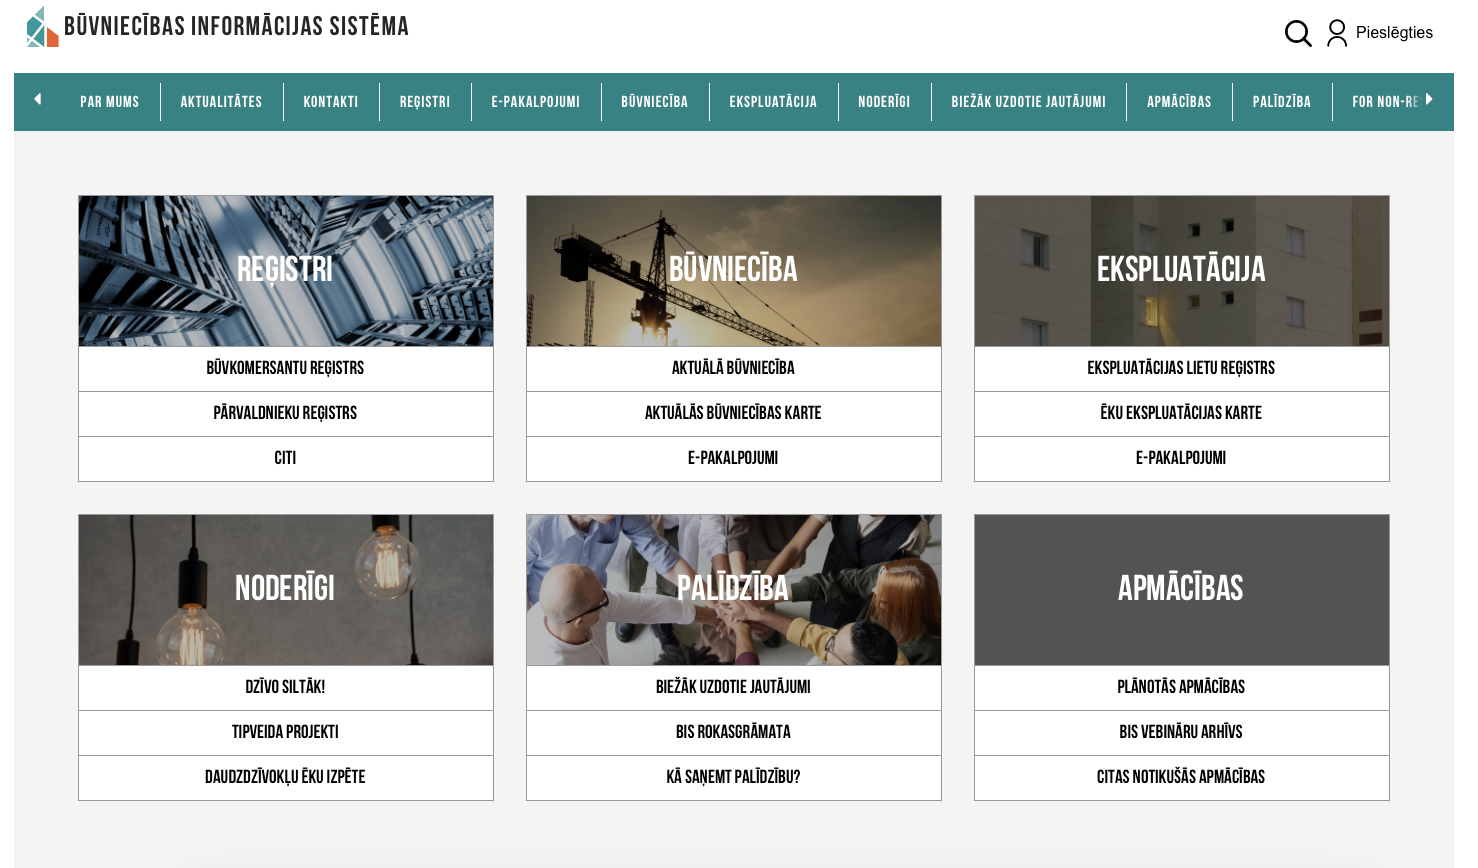This screenshot has height=868, width=1478.
Task: Open Plānotās apmācības
Action: [1182, 688]
